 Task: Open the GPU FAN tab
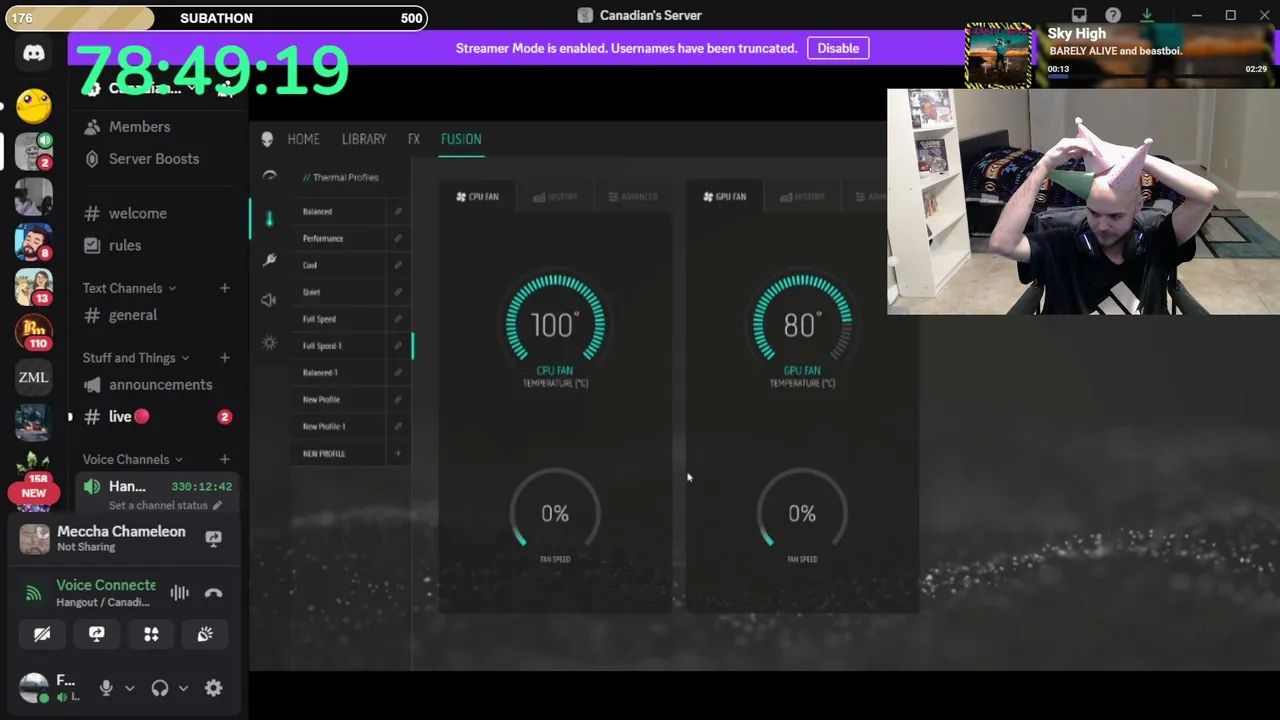point(724,197)
